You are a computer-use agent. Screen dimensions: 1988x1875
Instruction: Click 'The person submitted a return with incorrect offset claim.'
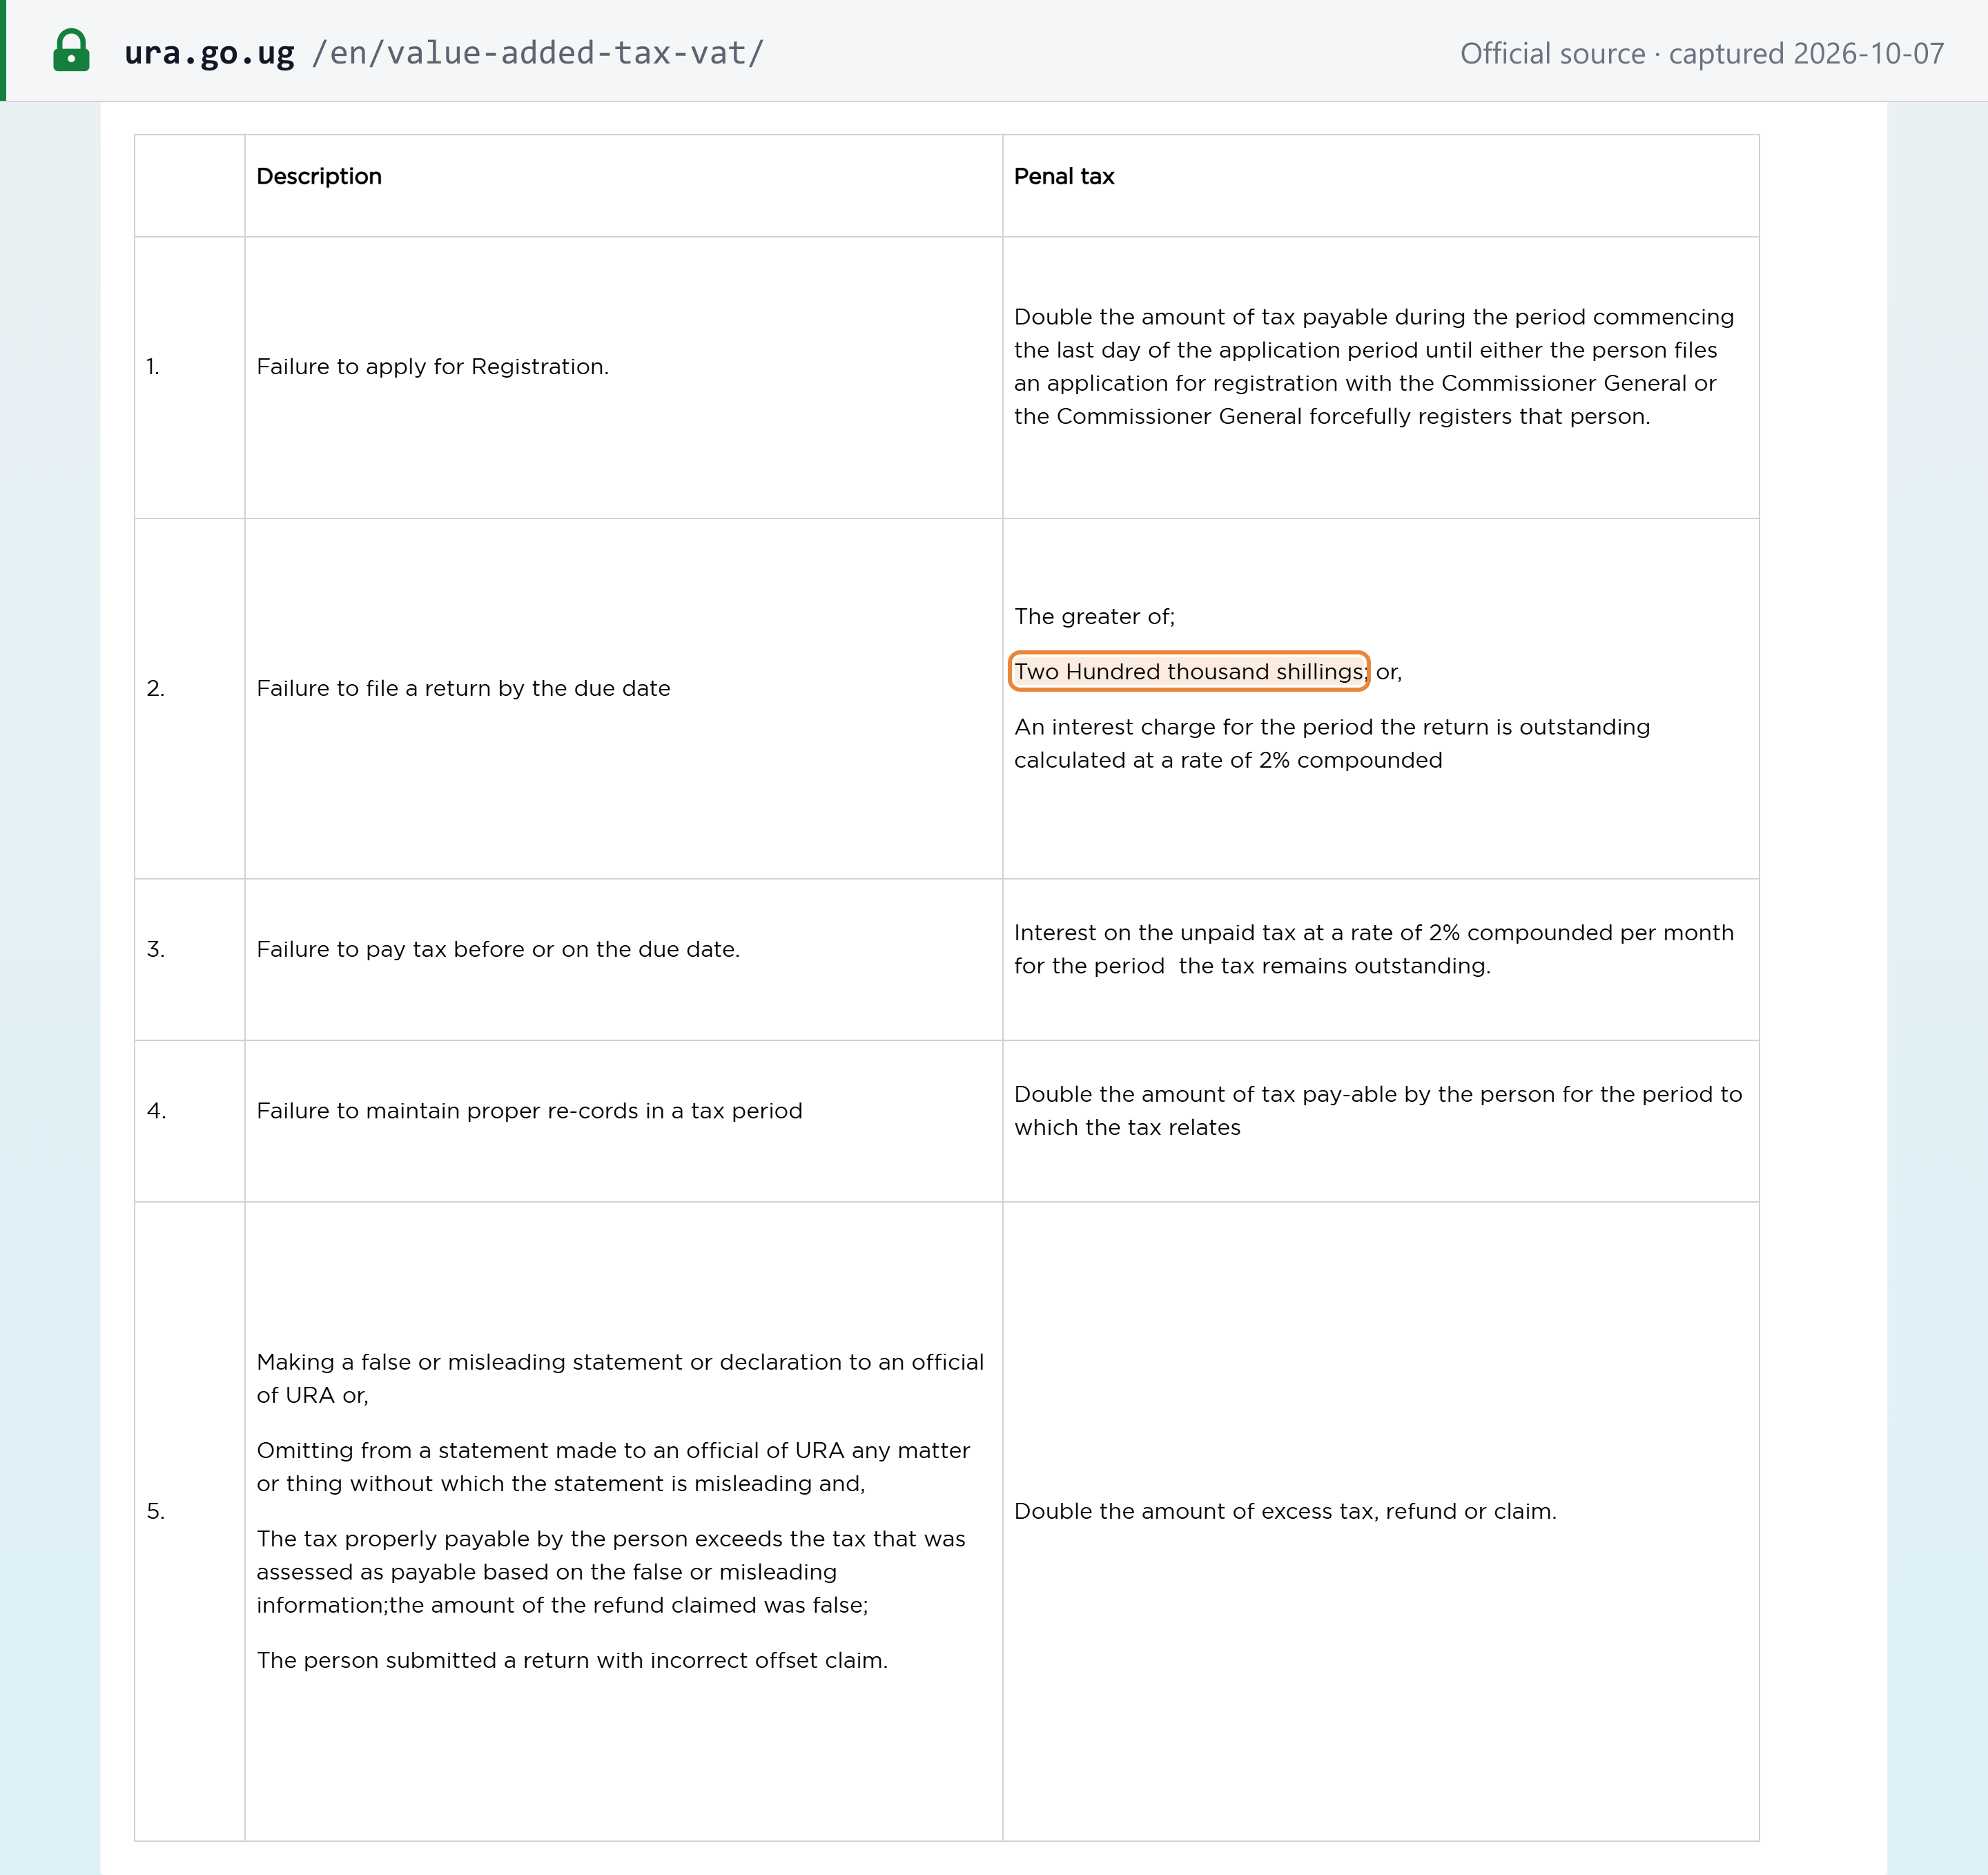[572, 1661]
